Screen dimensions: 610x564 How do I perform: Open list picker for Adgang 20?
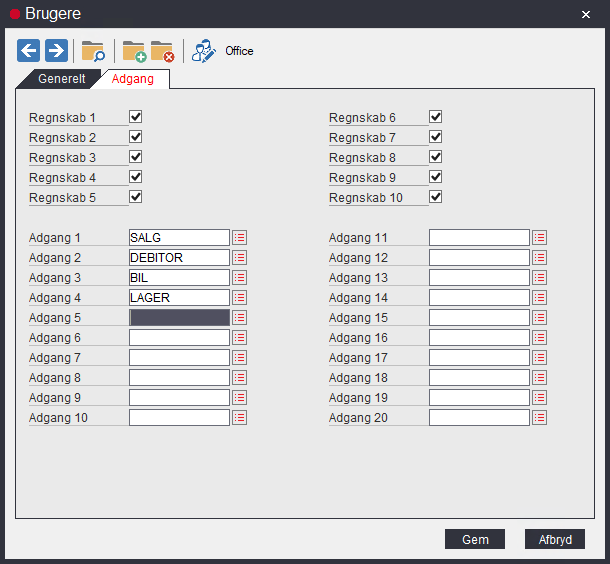point(540,418)
